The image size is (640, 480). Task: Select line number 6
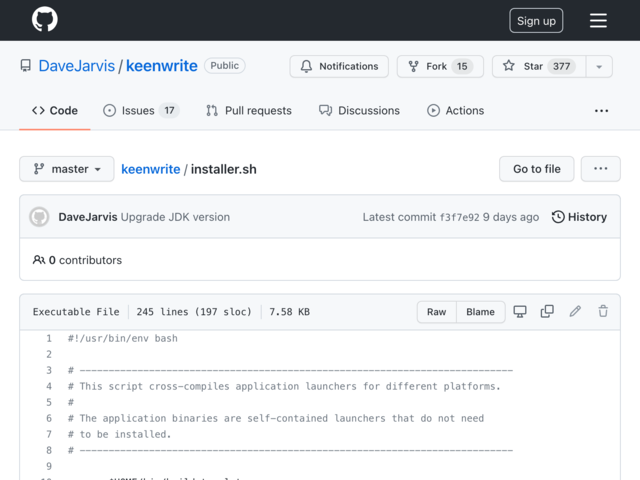click(x=49, y=418)
